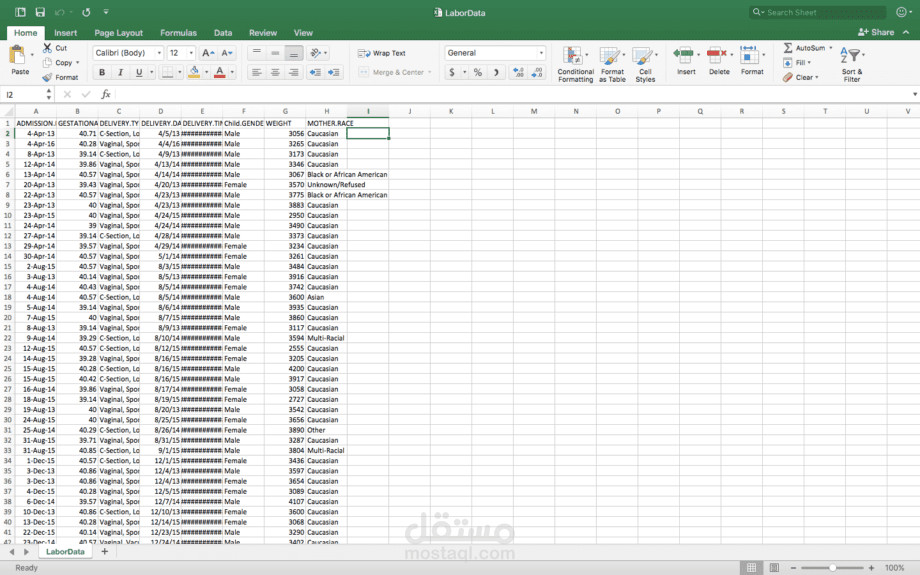The width and height of the screenshot is (920, 575).
Task: Add a new sheet with plus button
Action: tap(104, 552)
